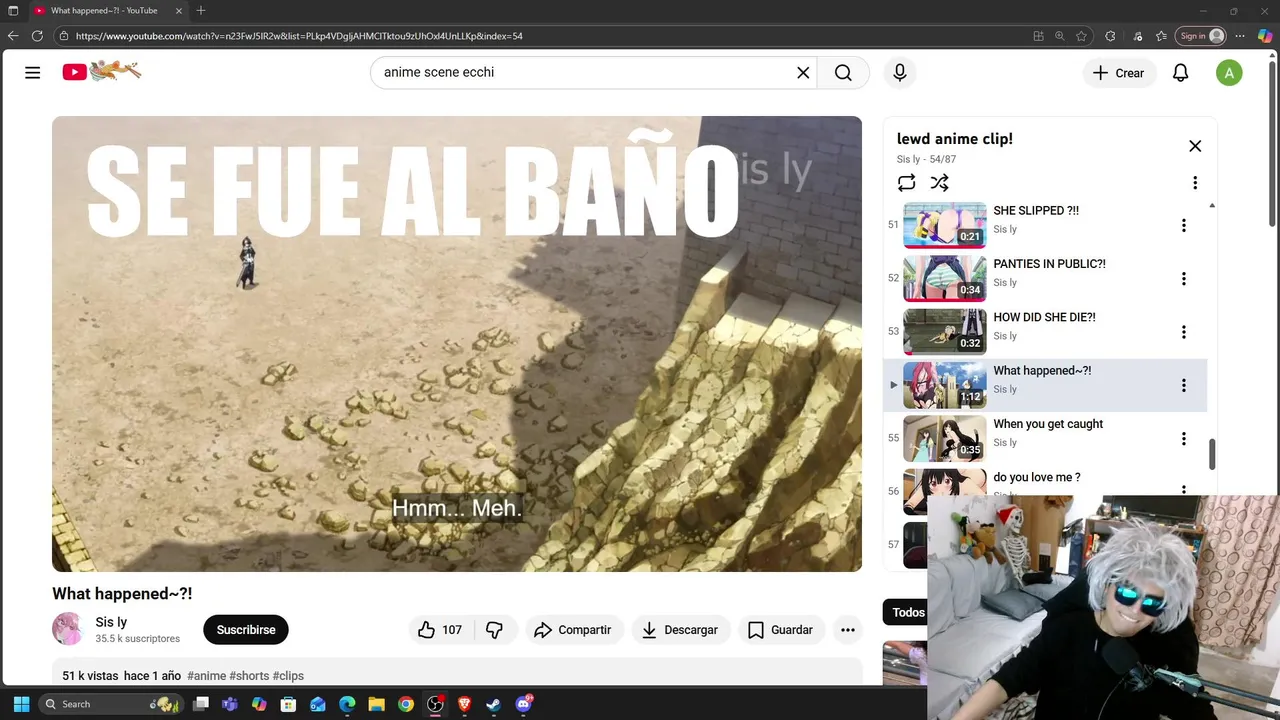The height and width of the screenshot is (720, 1280).
Task: Like the video with 107 likes
Action: click(x=440, y=630)
